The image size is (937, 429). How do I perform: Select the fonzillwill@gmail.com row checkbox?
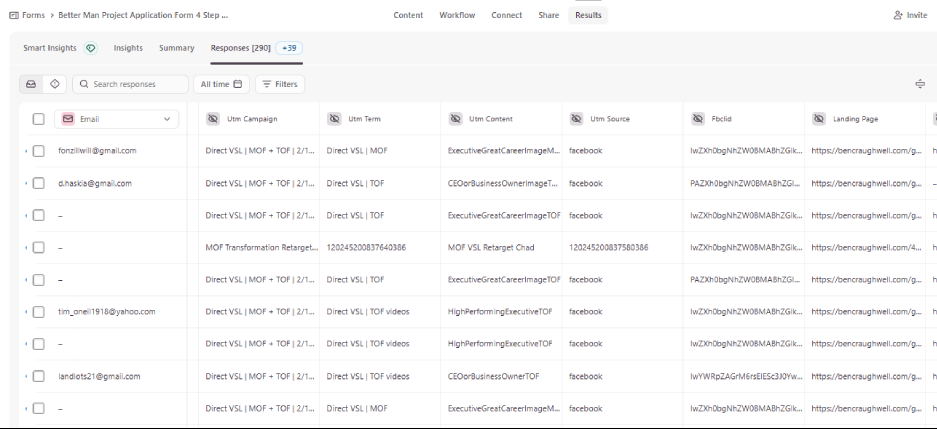pos(38,151)
